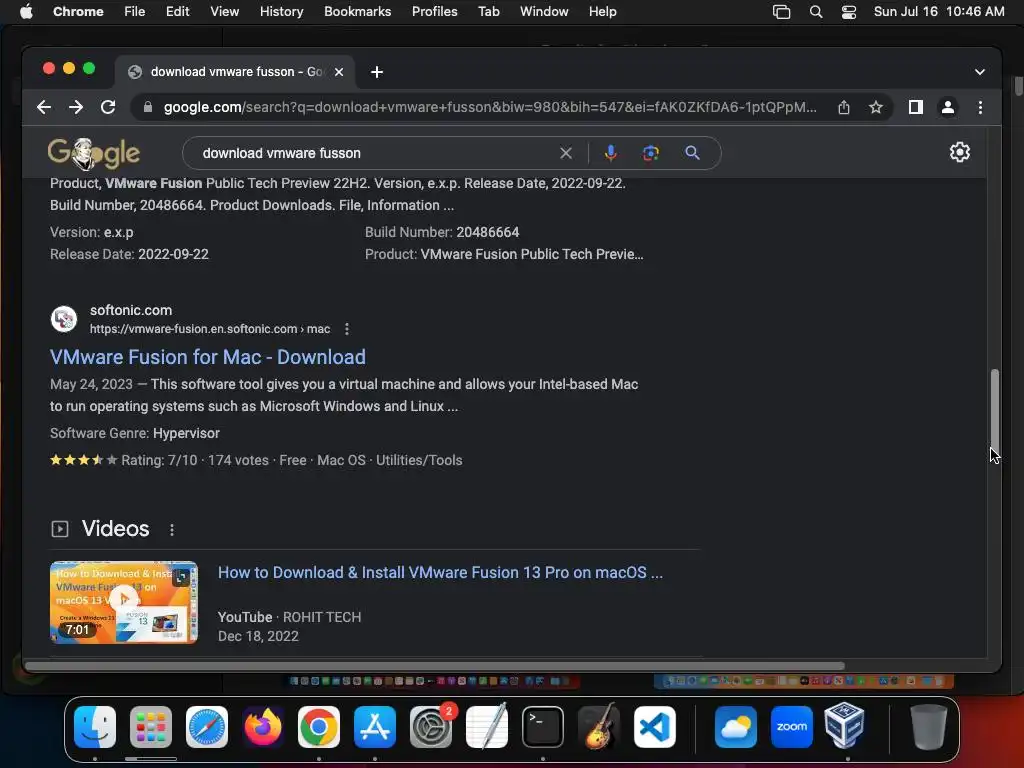
Task: Click the lock icon in address bar
Action: pyautogui.click(x=148, y=107)
